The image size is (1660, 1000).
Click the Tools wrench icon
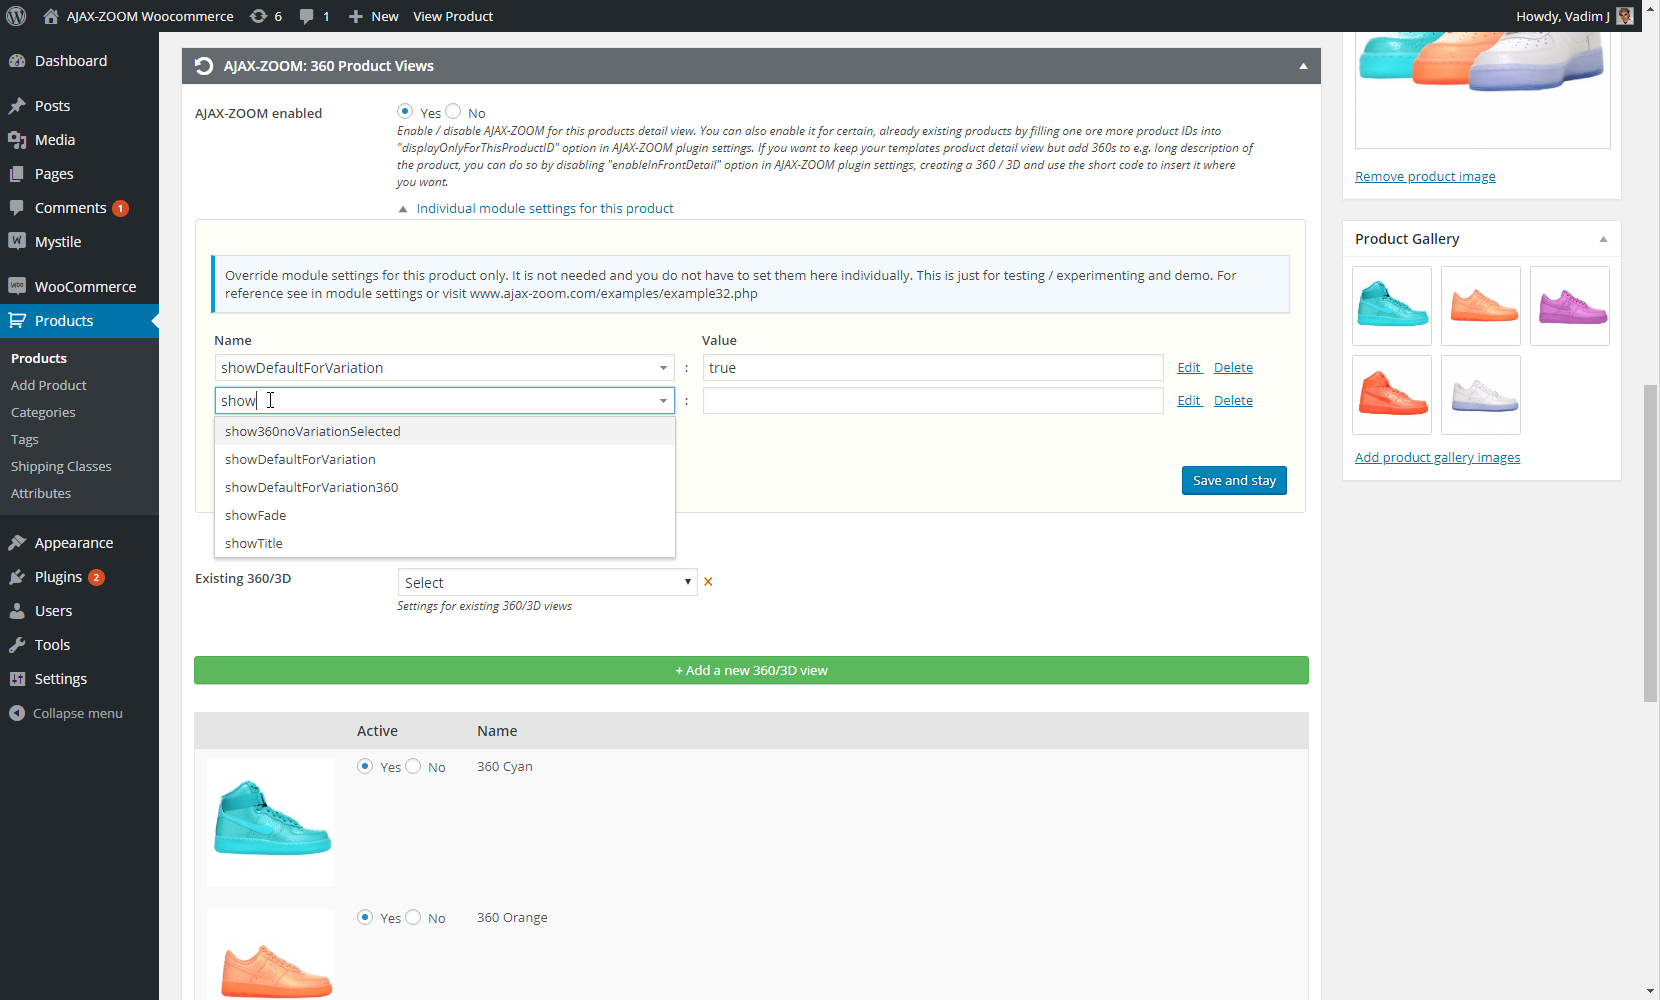click(x=17, y=645)
